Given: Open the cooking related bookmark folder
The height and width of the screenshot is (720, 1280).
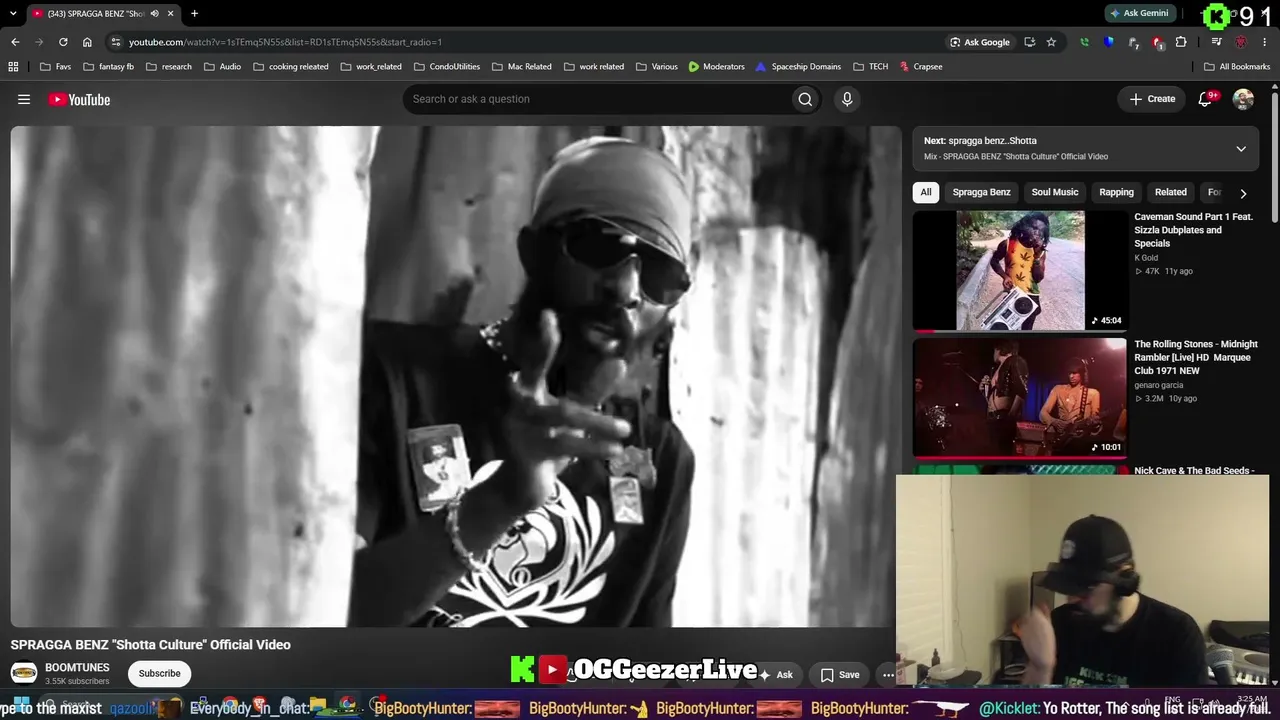Looking at the screenshot, I should pyautogui.click(x=291, y=67).
